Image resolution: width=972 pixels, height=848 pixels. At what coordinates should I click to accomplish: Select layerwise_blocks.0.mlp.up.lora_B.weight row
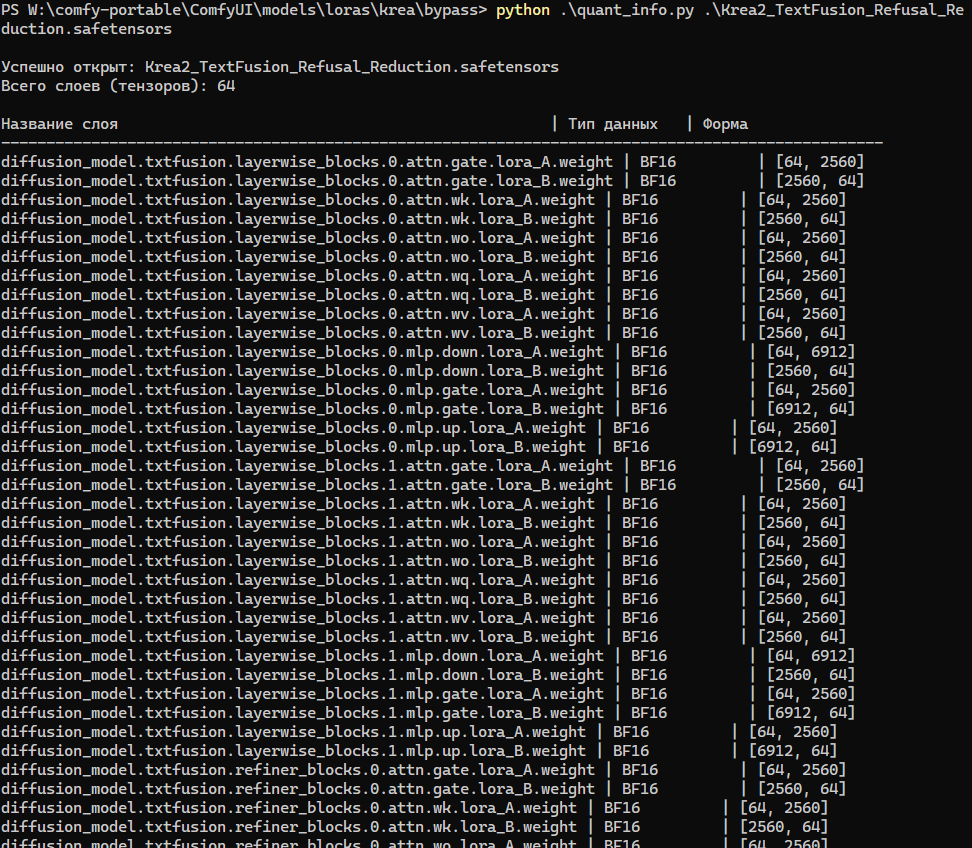[x=419, y=447]
